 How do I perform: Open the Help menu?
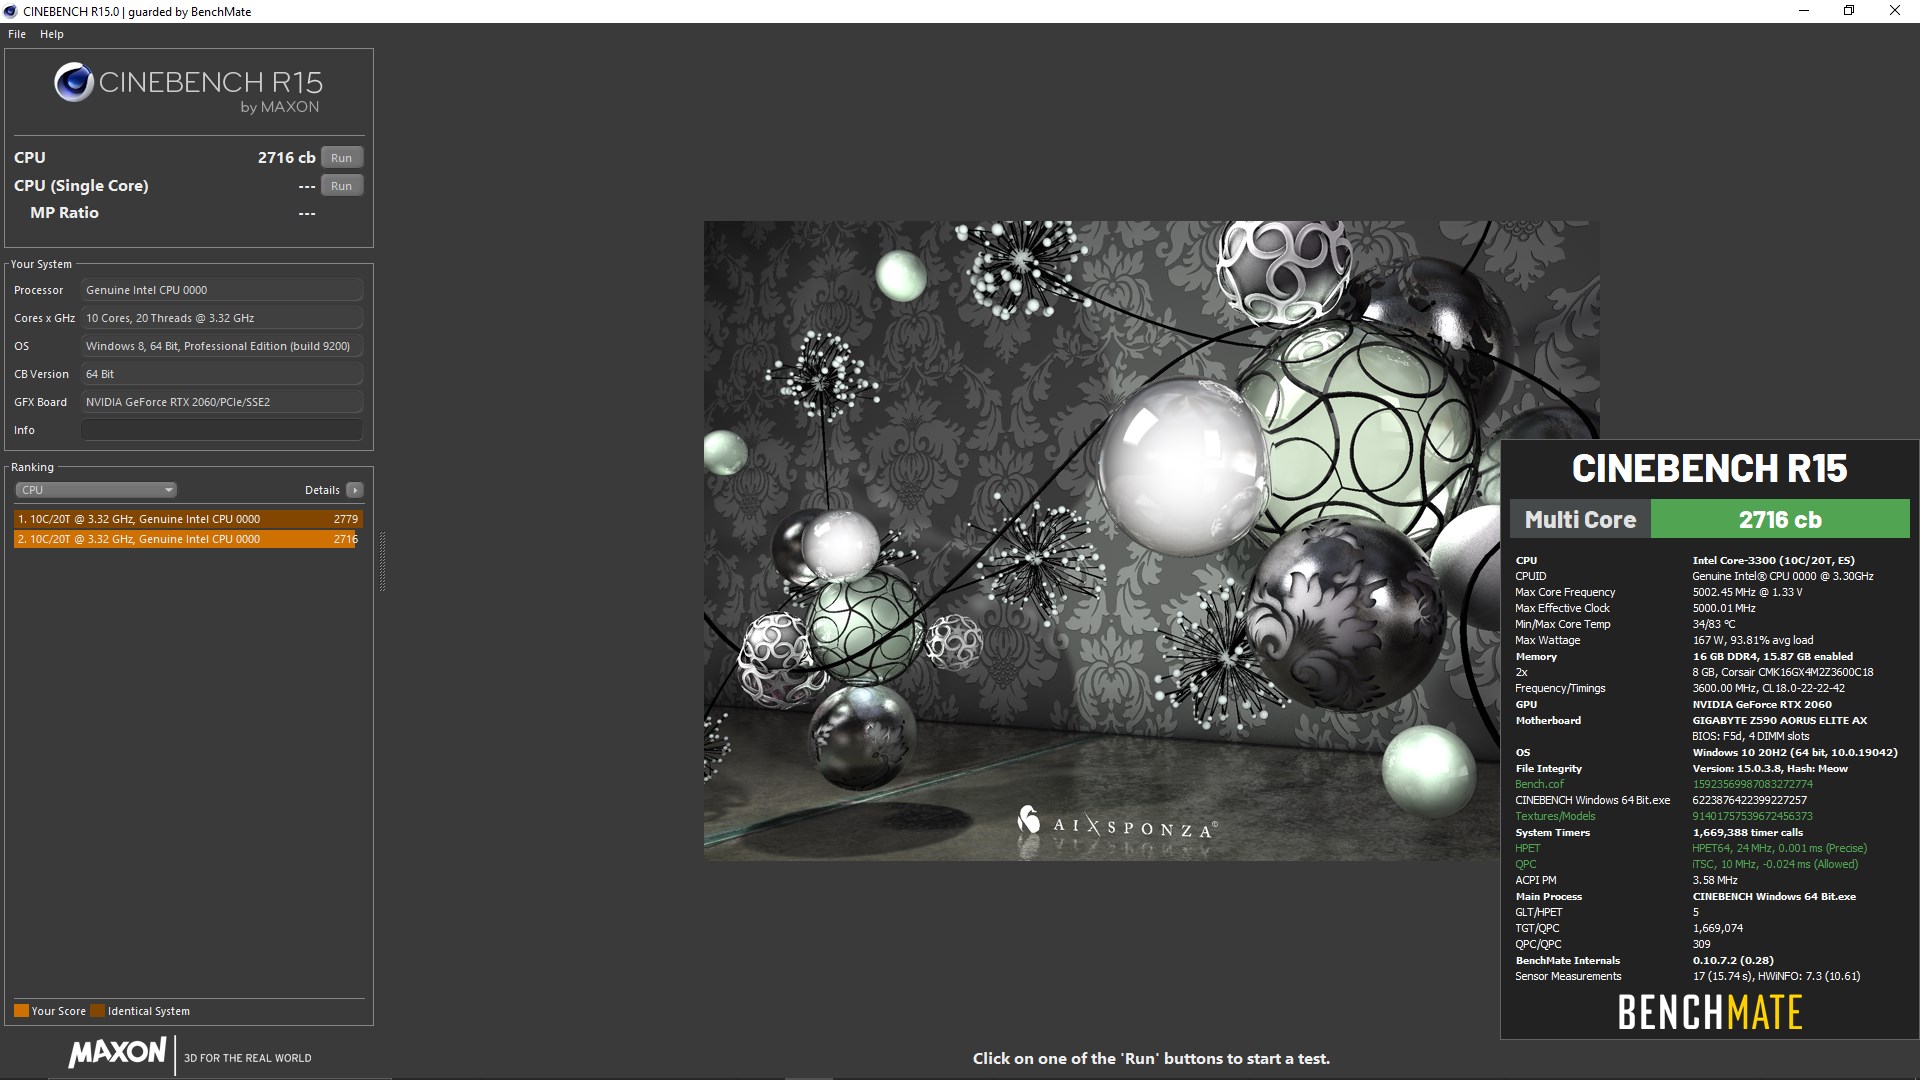[52, 34]
